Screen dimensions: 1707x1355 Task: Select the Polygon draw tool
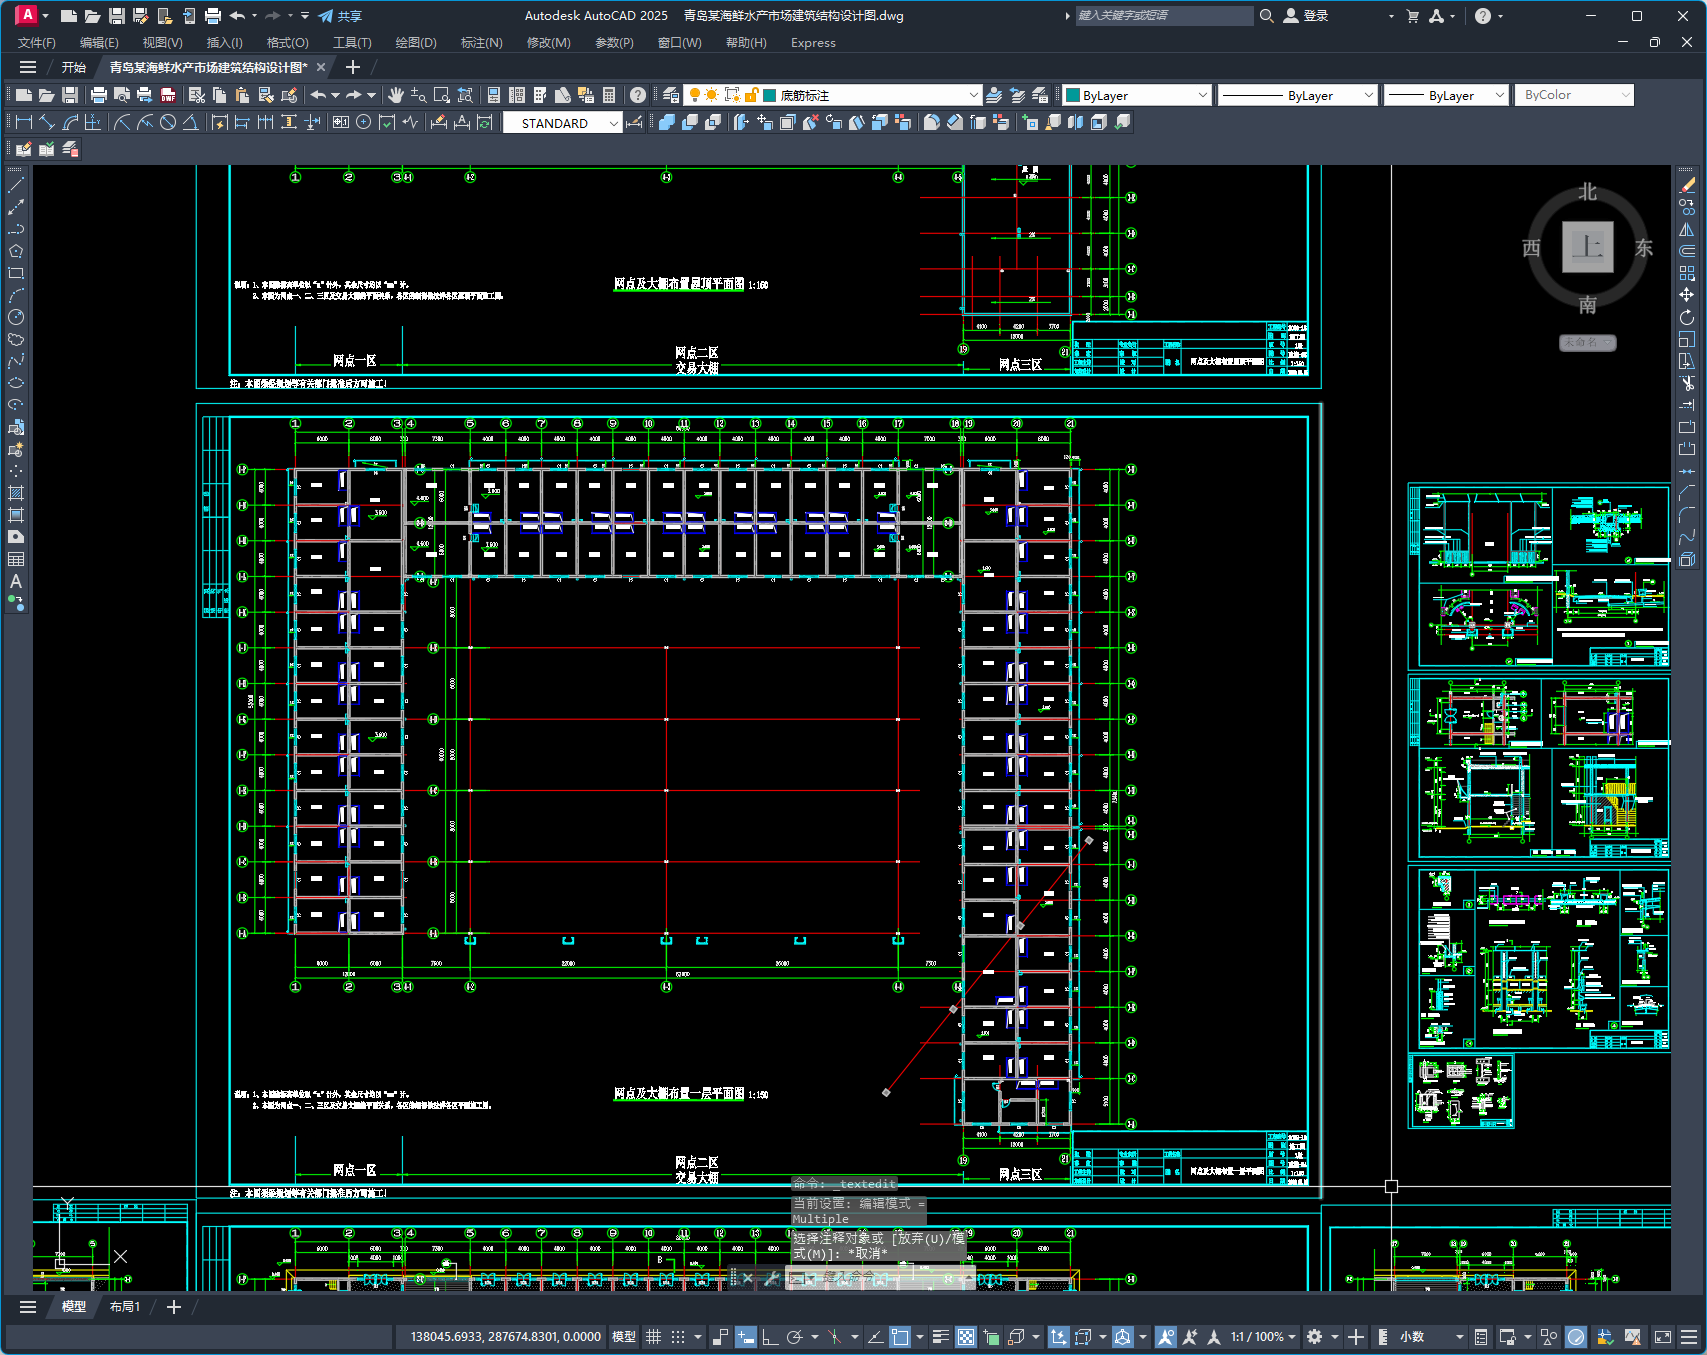[x=16, y=251]
